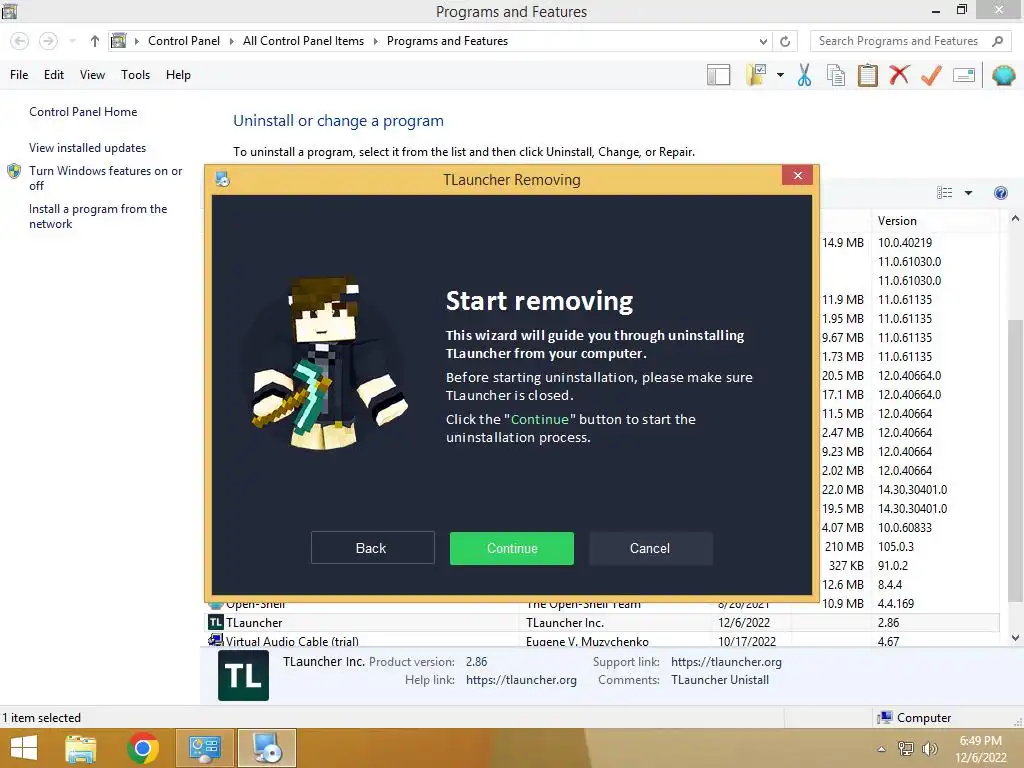Screen dimensions: 1024x768
Task: Click the TLauncher uninstaller taskbar button
Action: click(266, 748)
